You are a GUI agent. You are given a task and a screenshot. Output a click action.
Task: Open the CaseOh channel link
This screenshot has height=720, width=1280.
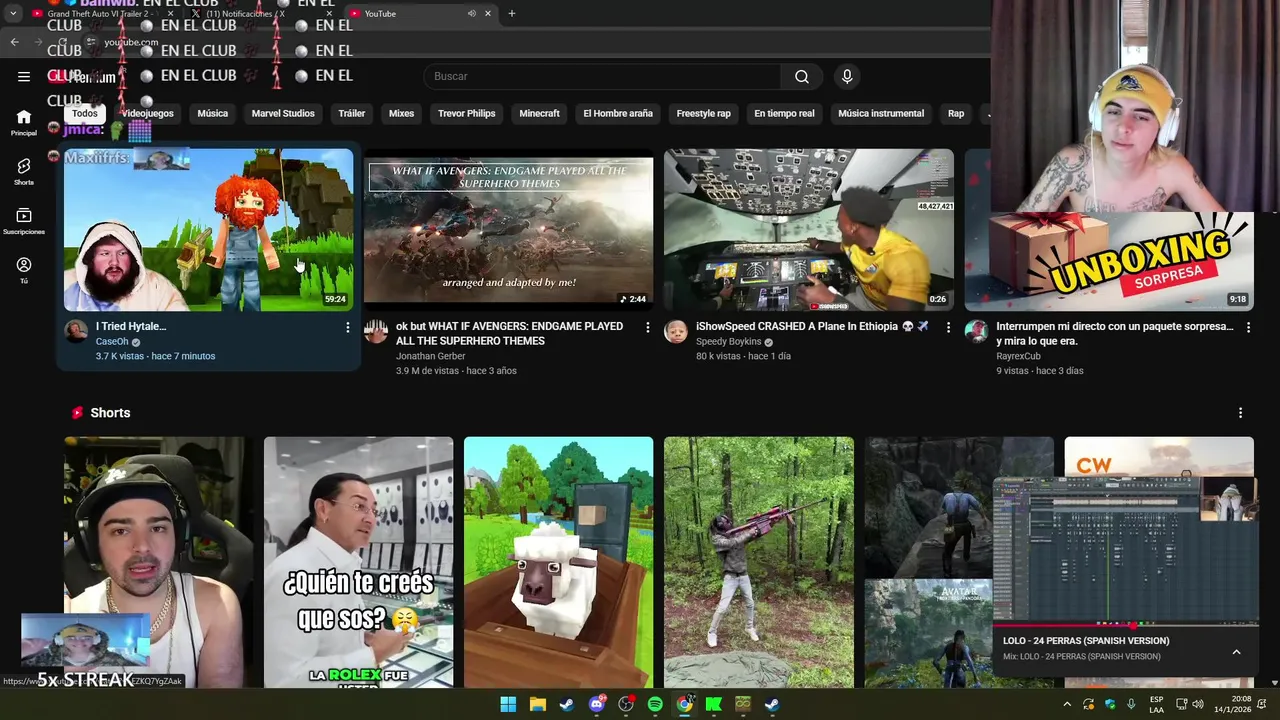pyautogui.click(x=112, y=342)
